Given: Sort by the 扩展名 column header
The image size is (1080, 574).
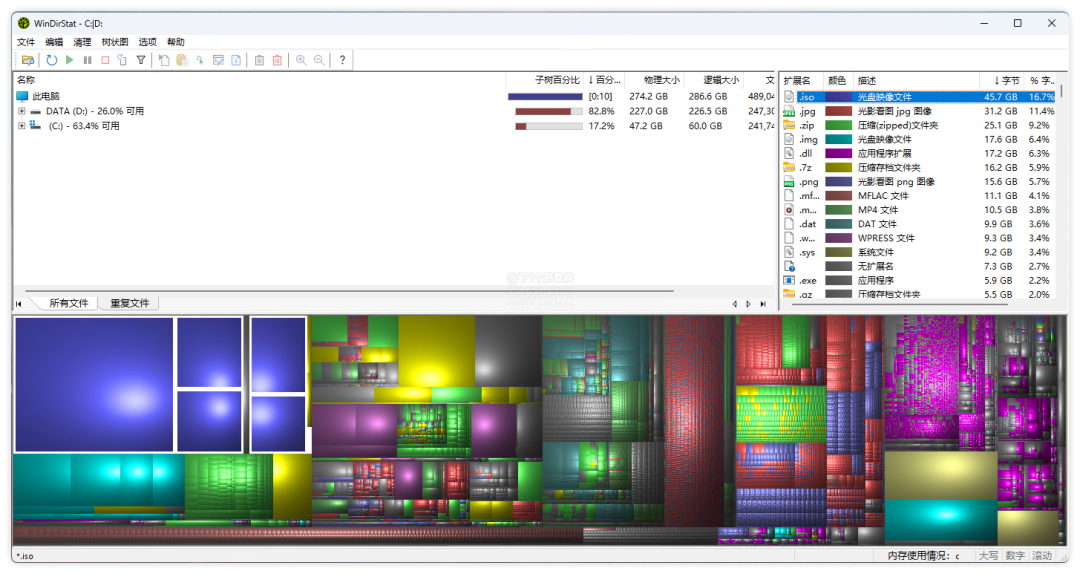Looking at the screenshot, I should [x=802, y=81].
